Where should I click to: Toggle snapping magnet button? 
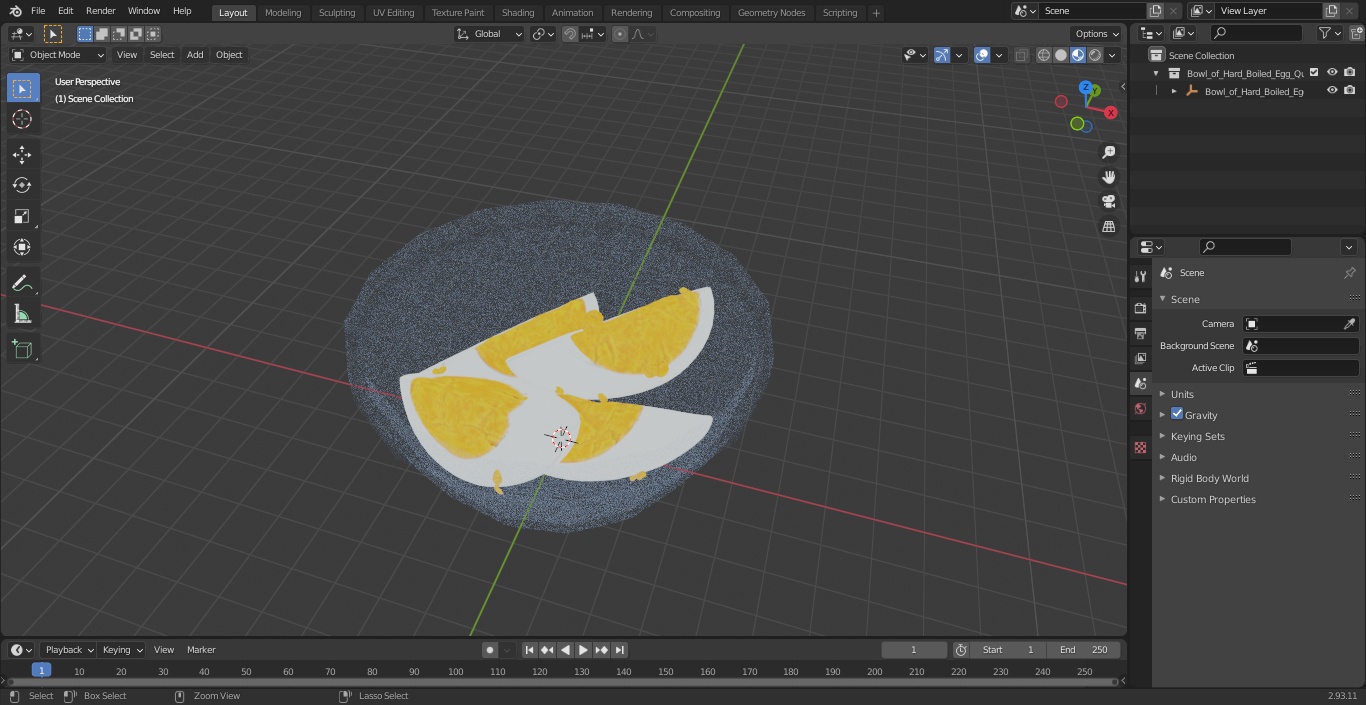pos(570,34)
